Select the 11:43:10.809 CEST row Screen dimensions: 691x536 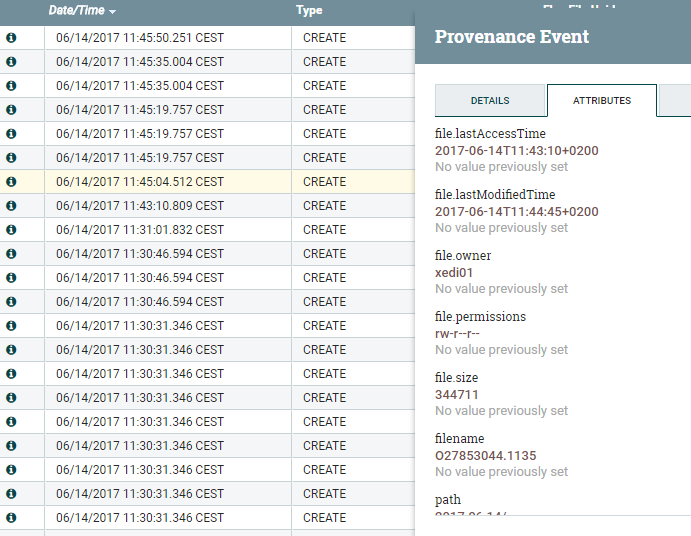pyautogui.click(x=140, y=205)
